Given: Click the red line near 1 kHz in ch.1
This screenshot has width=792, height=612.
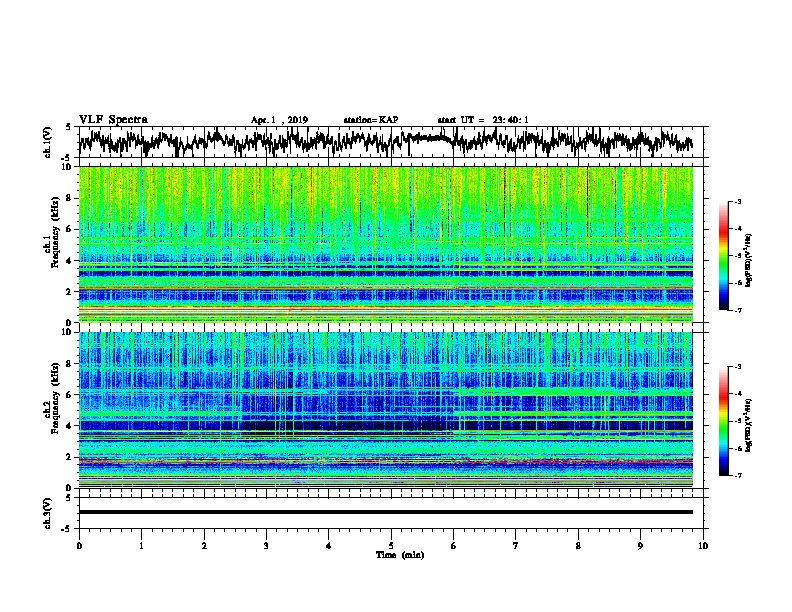Looking at the screenshot, I should click(x=385, y=308).
